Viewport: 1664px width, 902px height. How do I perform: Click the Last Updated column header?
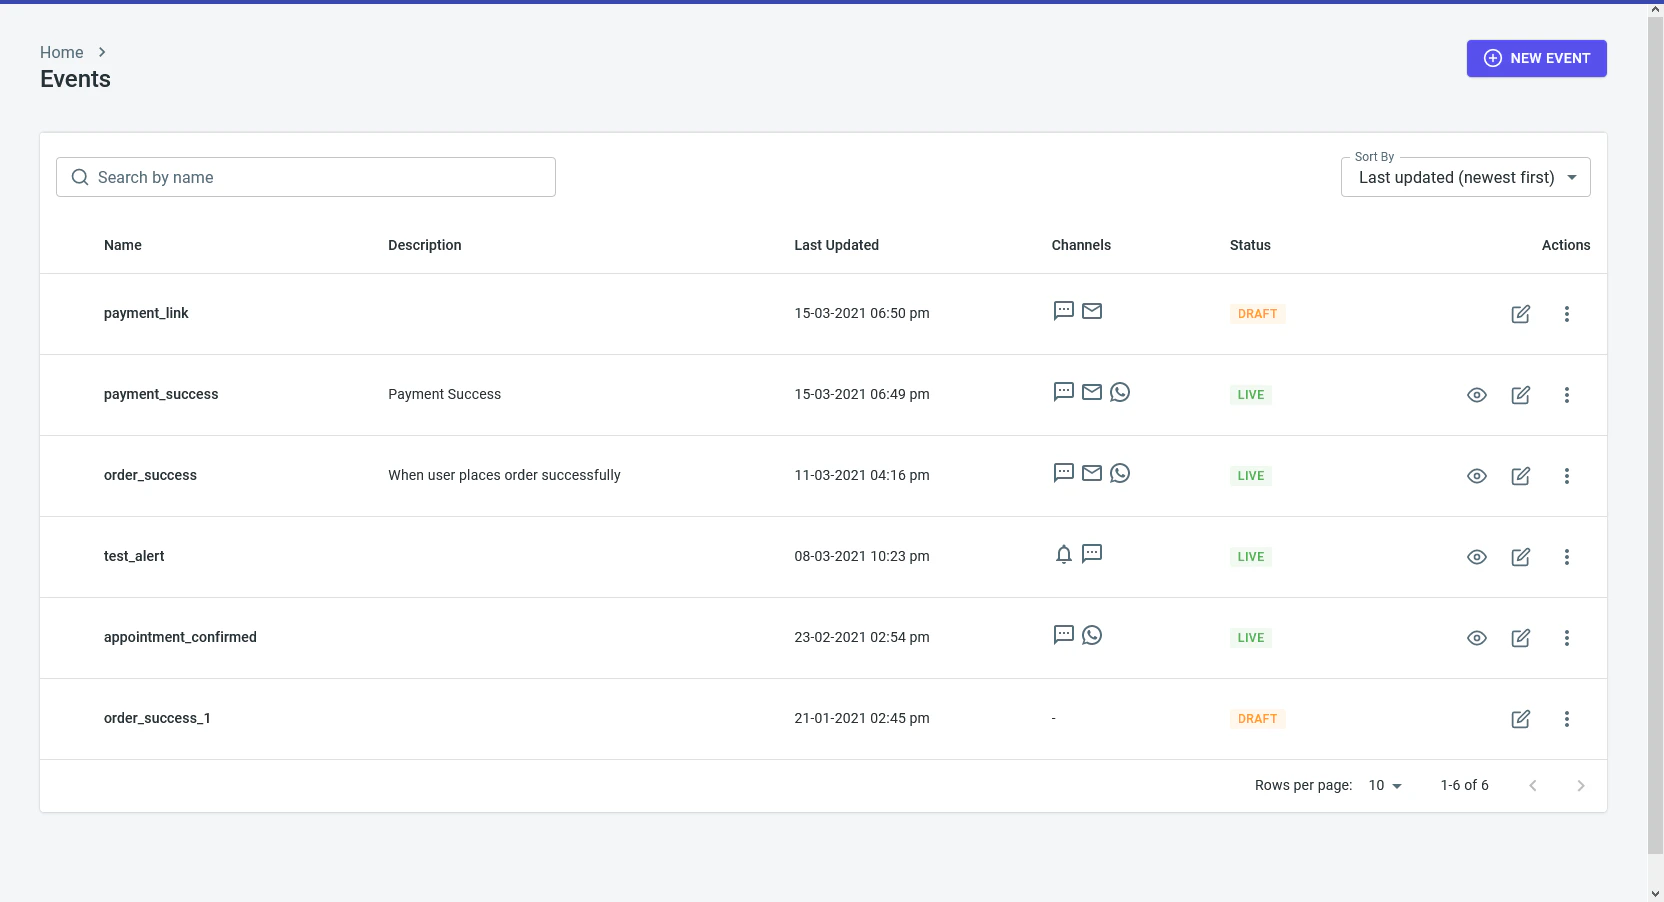coord(837,245)
